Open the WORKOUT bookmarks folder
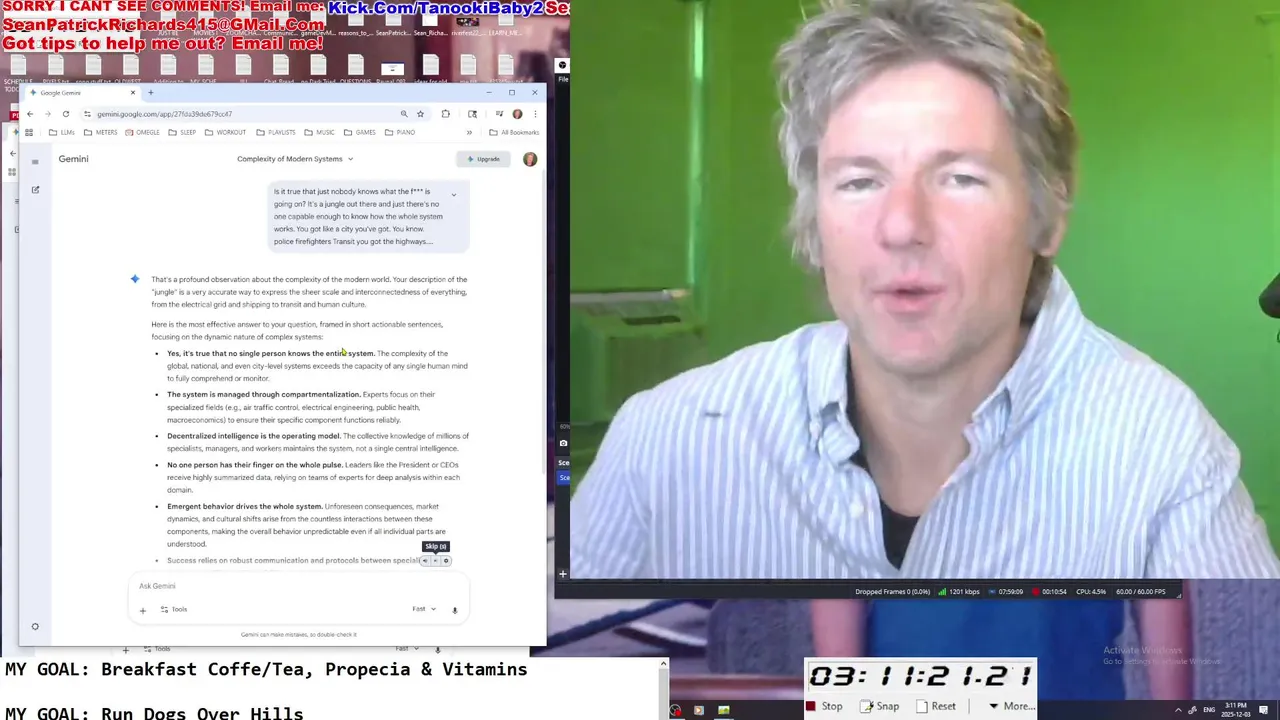This screenshot has height=720, width=1280. (x=225, y=132)
